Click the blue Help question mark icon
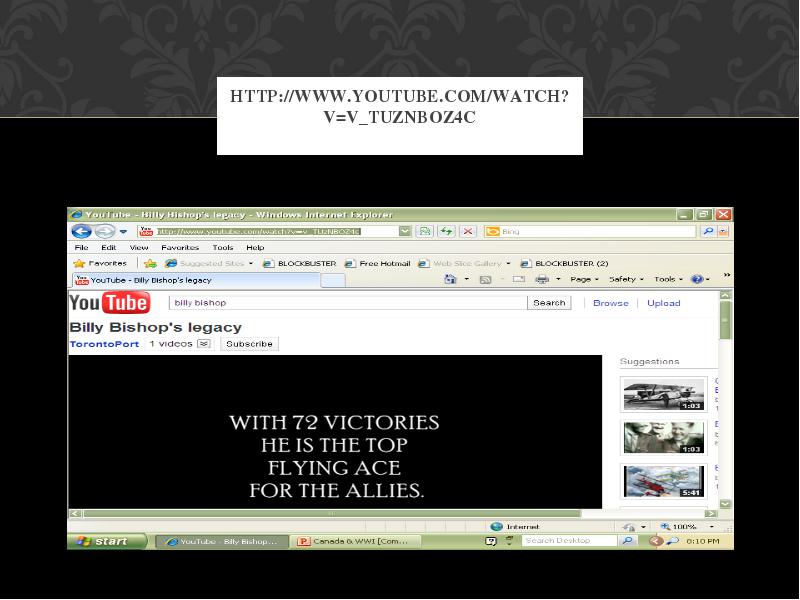This screenshot has width=800, height=600. (x=696, y=279)
